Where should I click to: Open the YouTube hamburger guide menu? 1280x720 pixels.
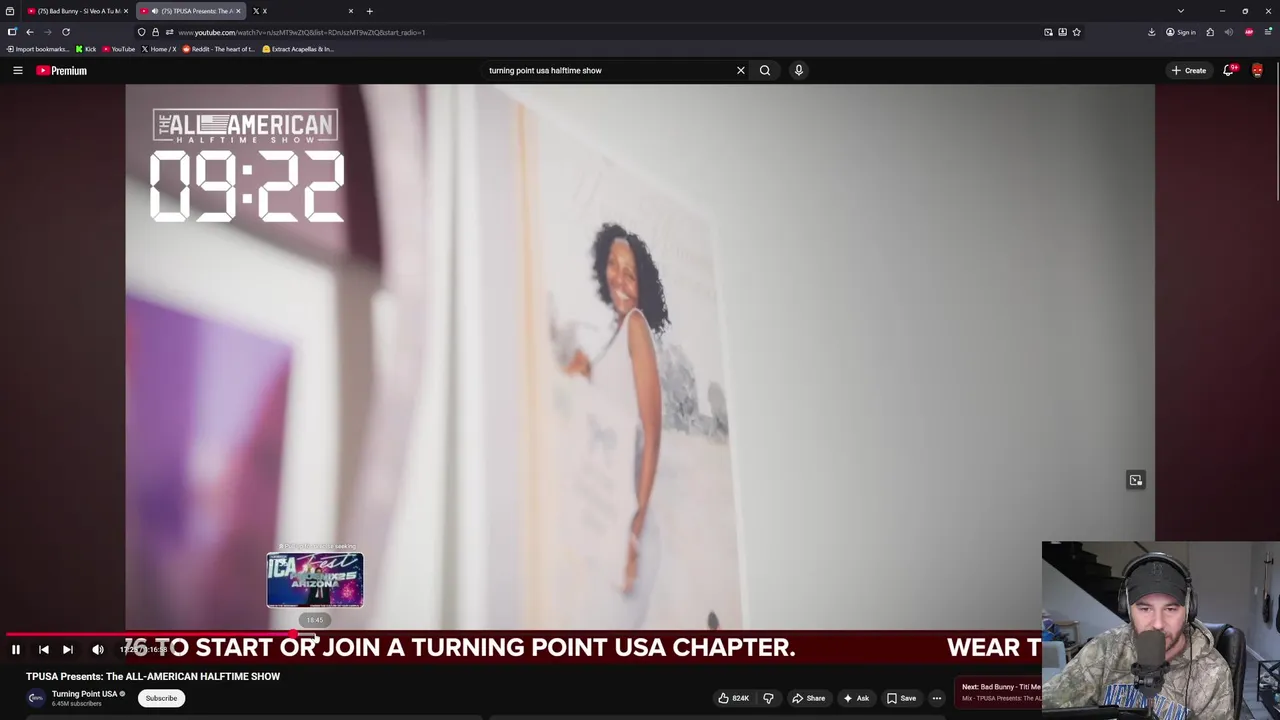(x=17, y=70)
